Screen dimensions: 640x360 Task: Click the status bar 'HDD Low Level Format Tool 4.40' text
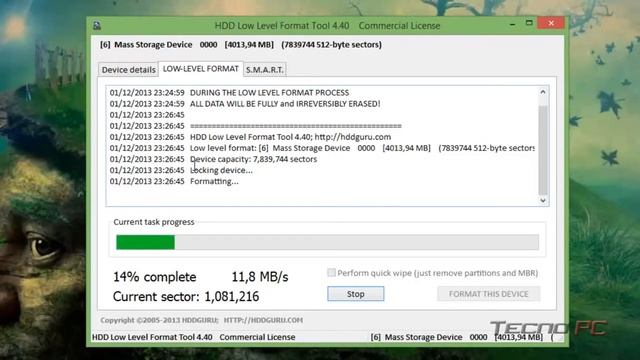pos(152,337)
